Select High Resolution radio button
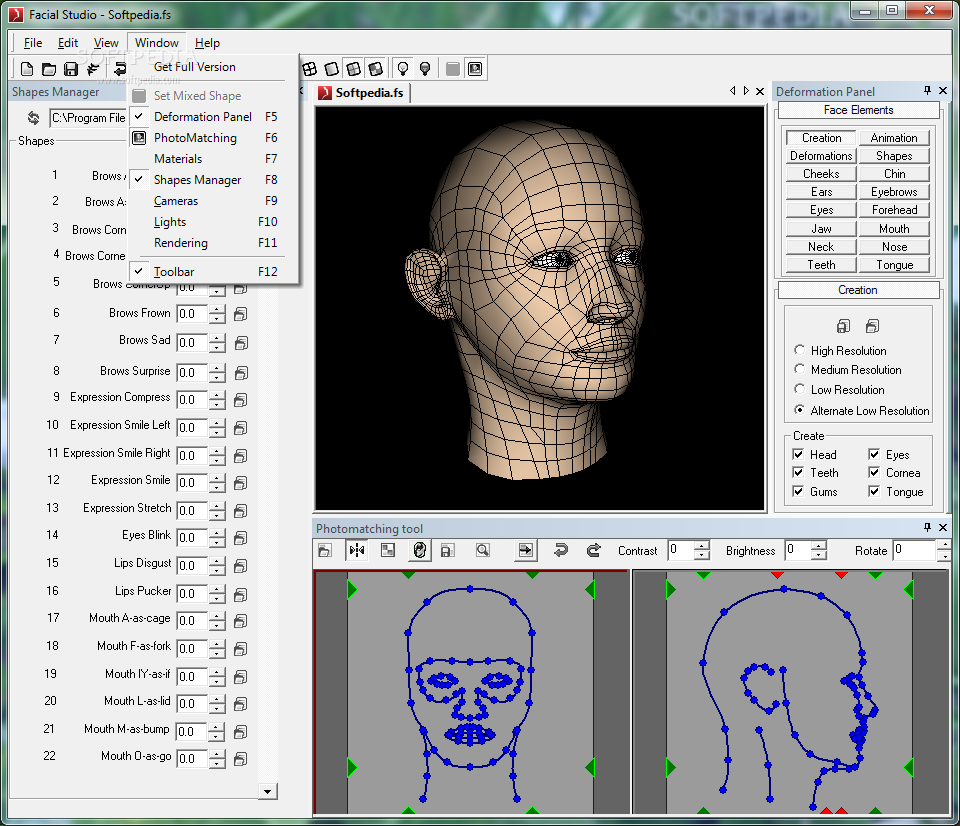Viewport: 960px width, 826px height. coord(799,351)
